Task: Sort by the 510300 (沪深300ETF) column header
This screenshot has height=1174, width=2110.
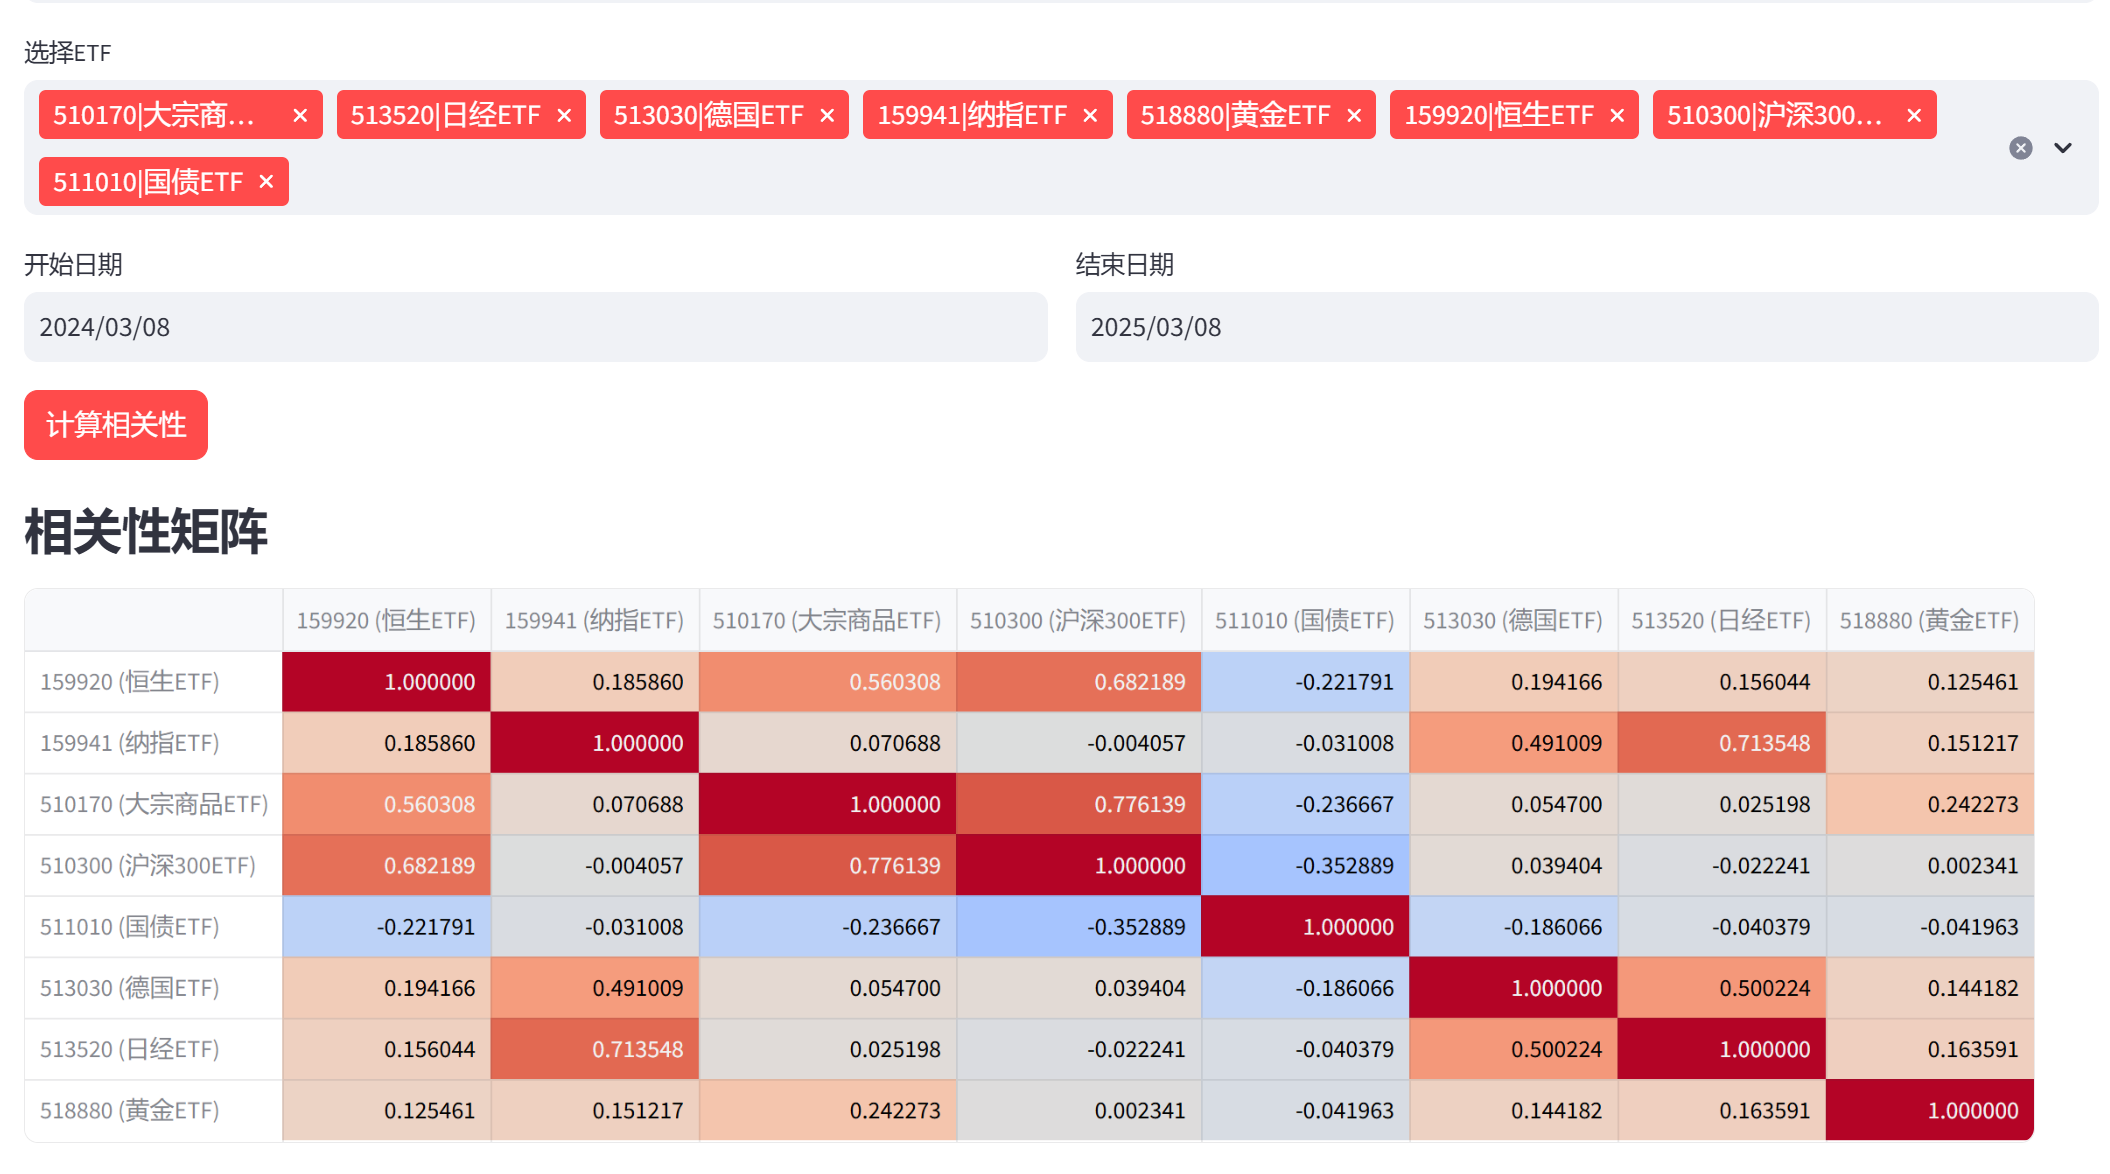Action: pyautogui.click(x=1077, y=621)
